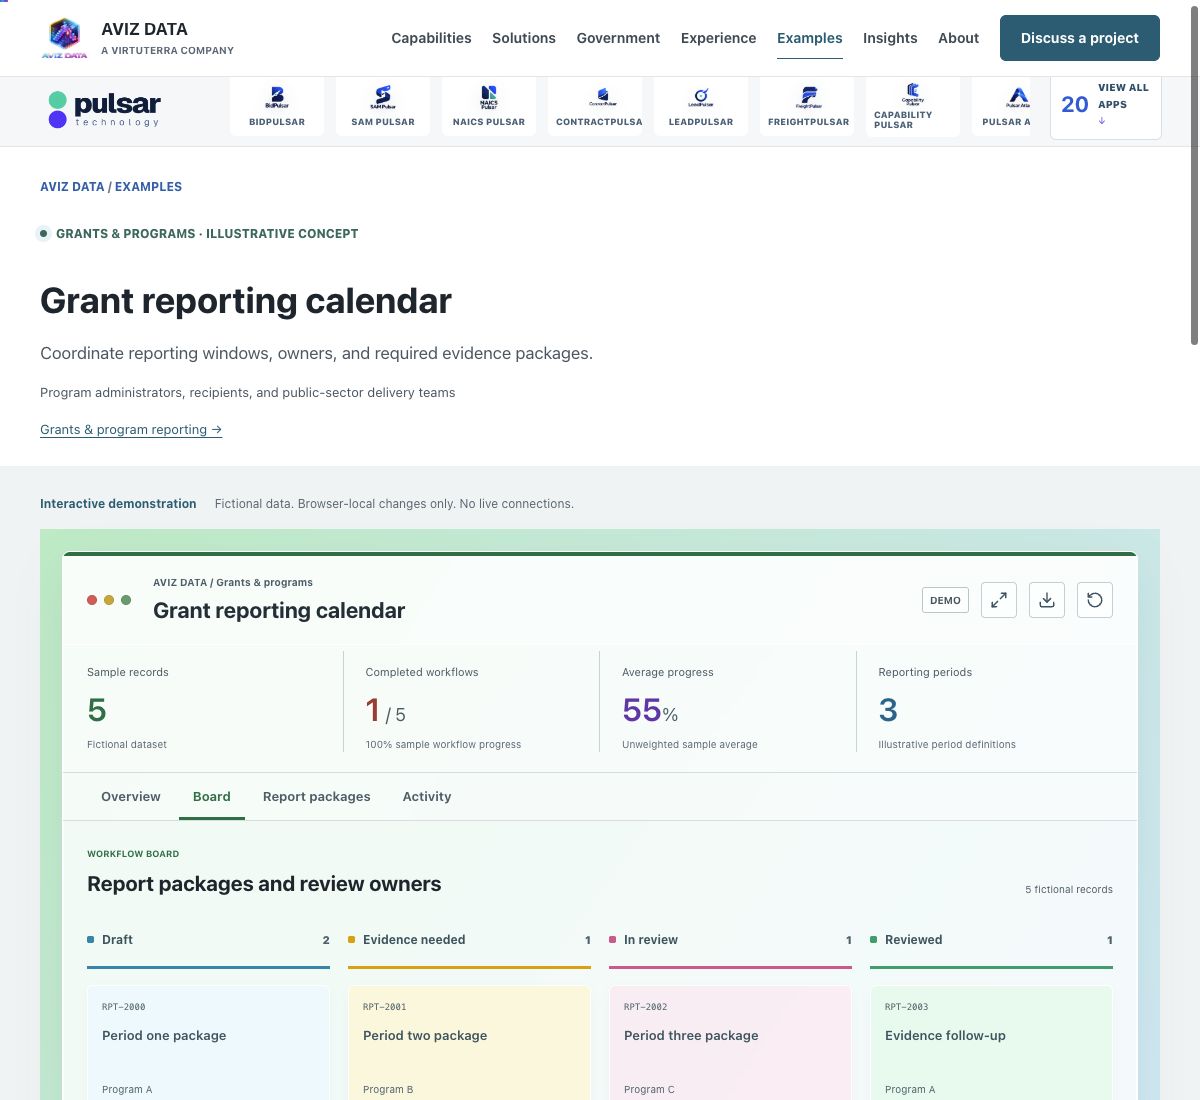Switch to the Overview tab
This screenshot has width=1200, height=1100.
(x=131, y=797)
